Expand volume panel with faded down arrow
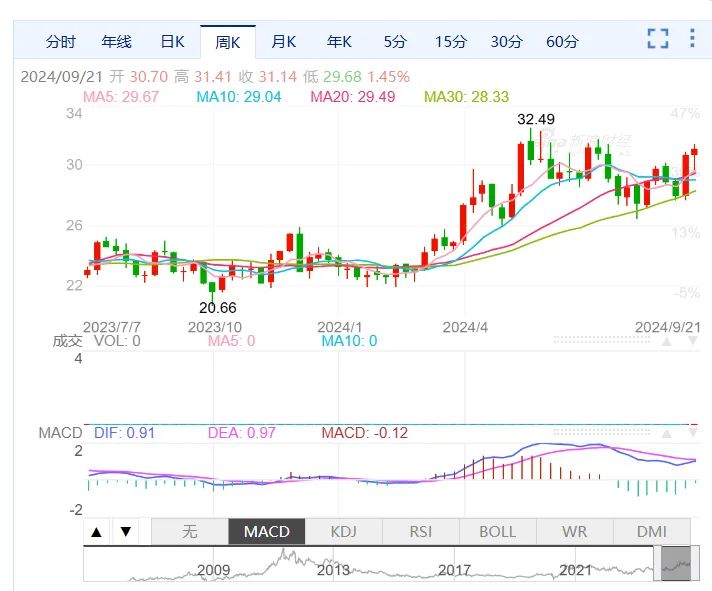The height and width of the screenshot is (591, 712). [x=693, y=341]
